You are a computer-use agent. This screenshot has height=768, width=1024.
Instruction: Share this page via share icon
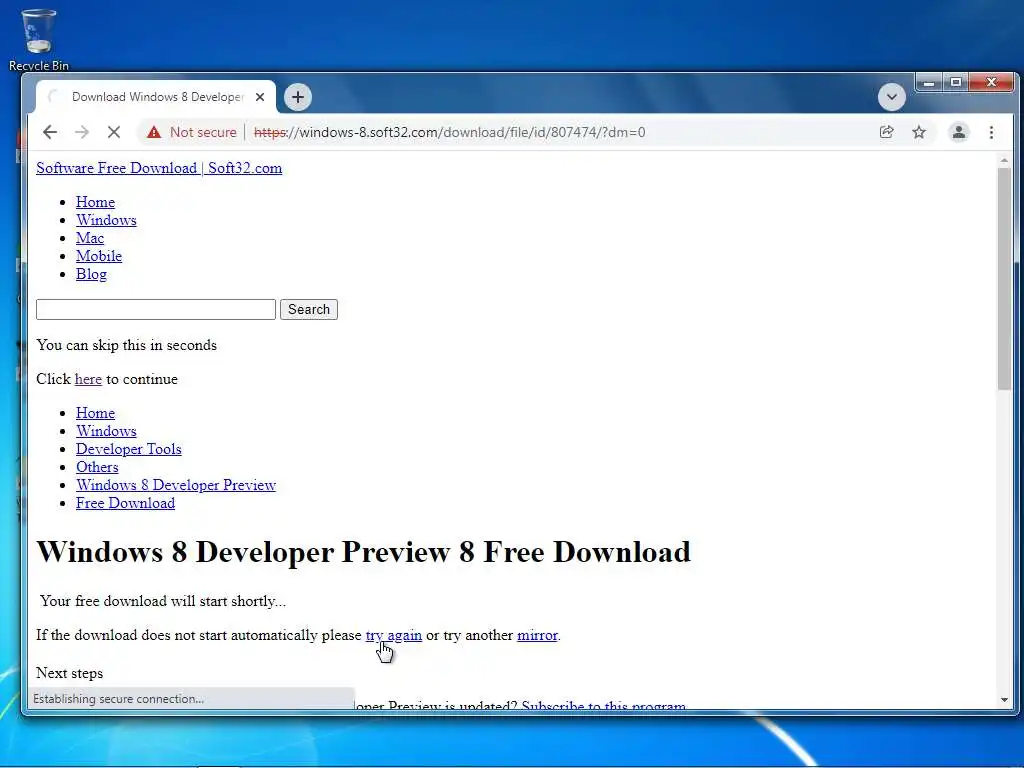pyautogui.click(x=886, y=132)
